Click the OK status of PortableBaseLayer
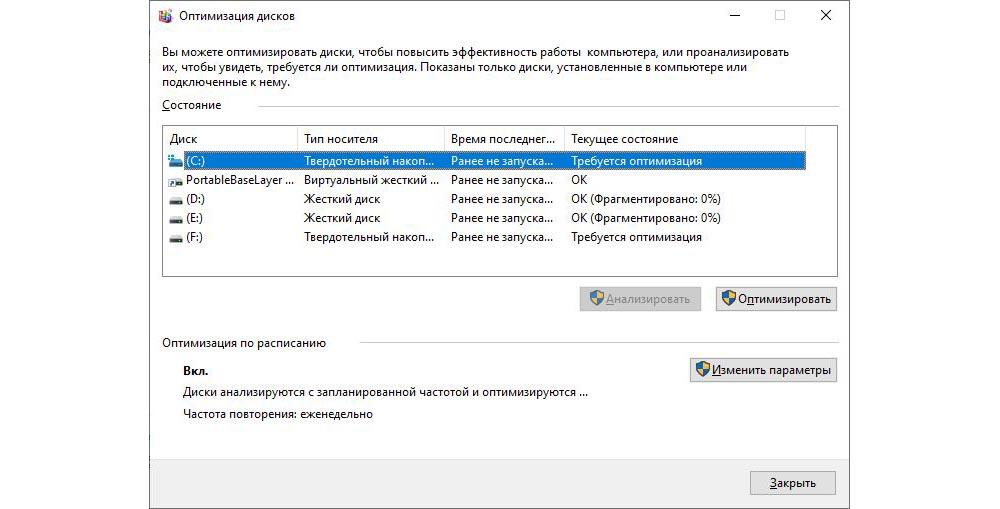The width and height of the screenshot is (1000, 509). pyautogui.click(x=579, y=180)
